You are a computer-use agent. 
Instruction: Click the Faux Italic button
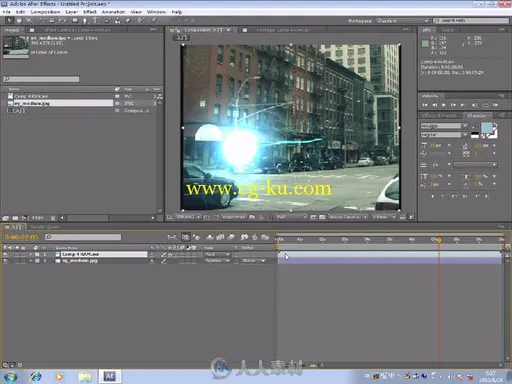click(443, 196)
